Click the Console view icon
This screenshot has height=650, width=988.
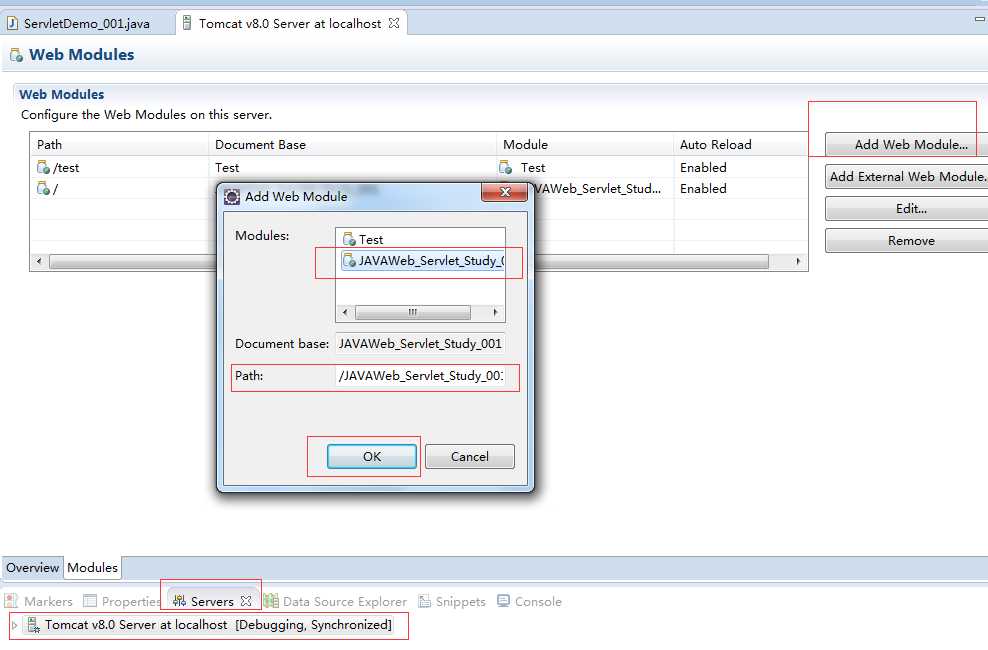[503, 600]
